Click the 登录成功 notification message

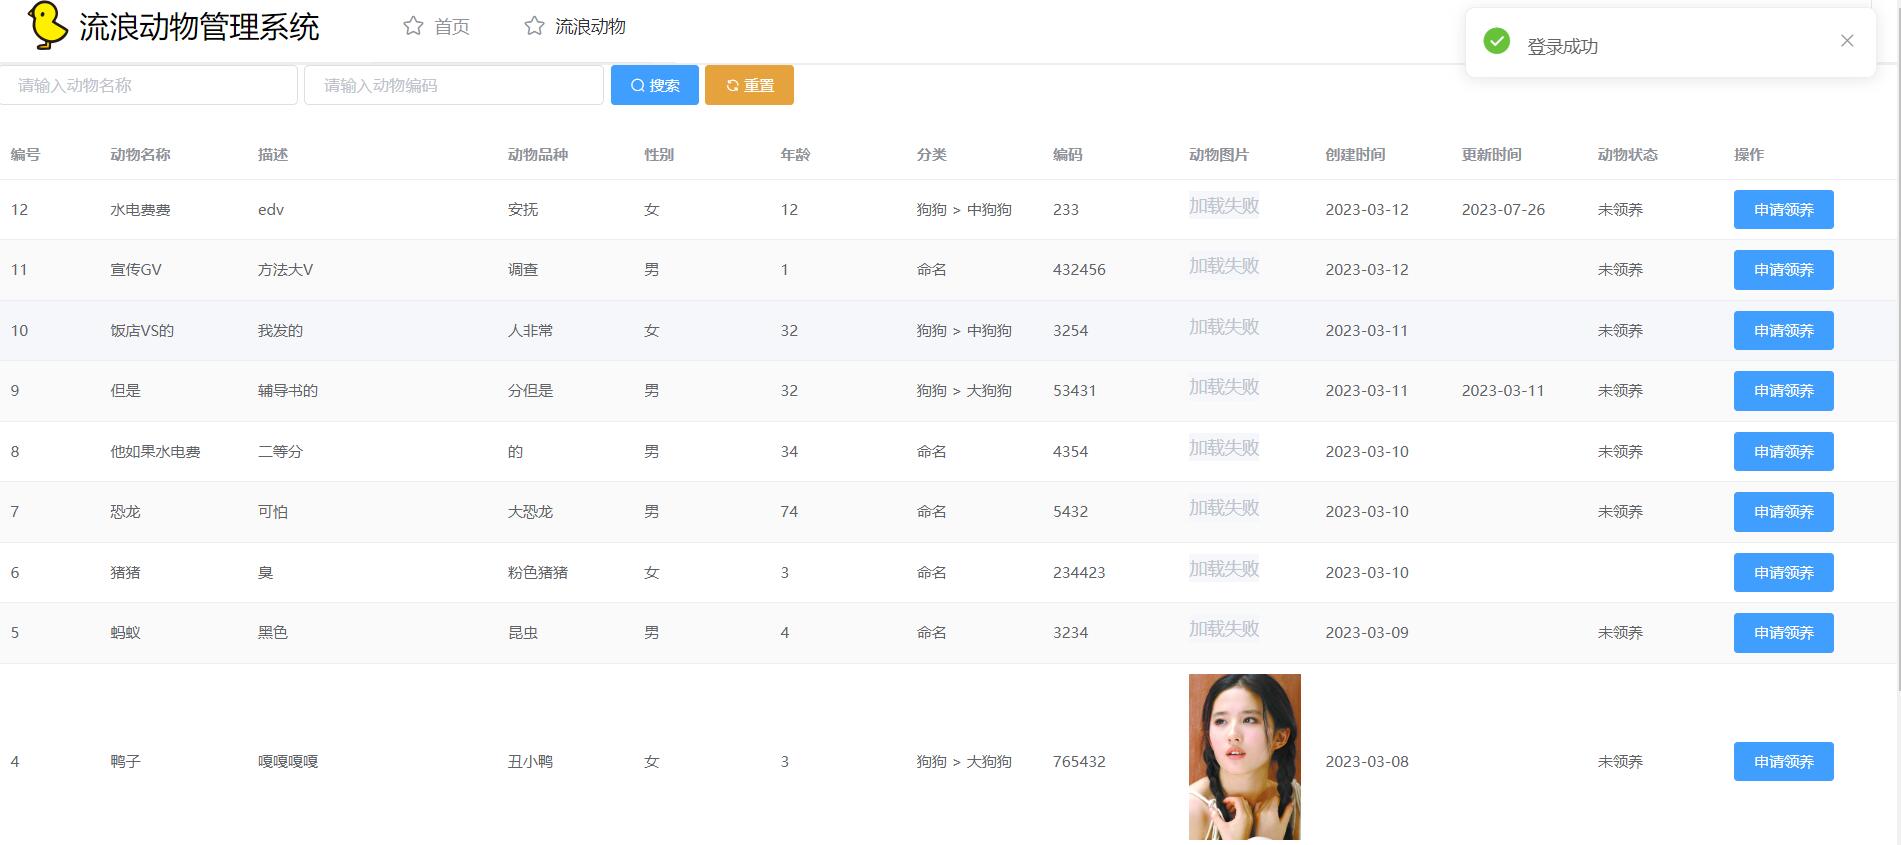point(1562,46)
